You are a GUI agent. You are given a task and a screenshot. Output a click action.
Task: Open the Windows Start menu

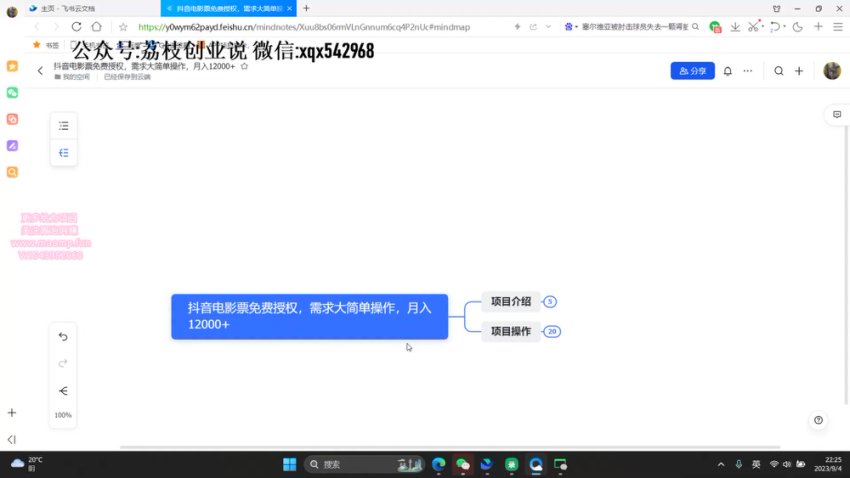(x=289, y=464)
